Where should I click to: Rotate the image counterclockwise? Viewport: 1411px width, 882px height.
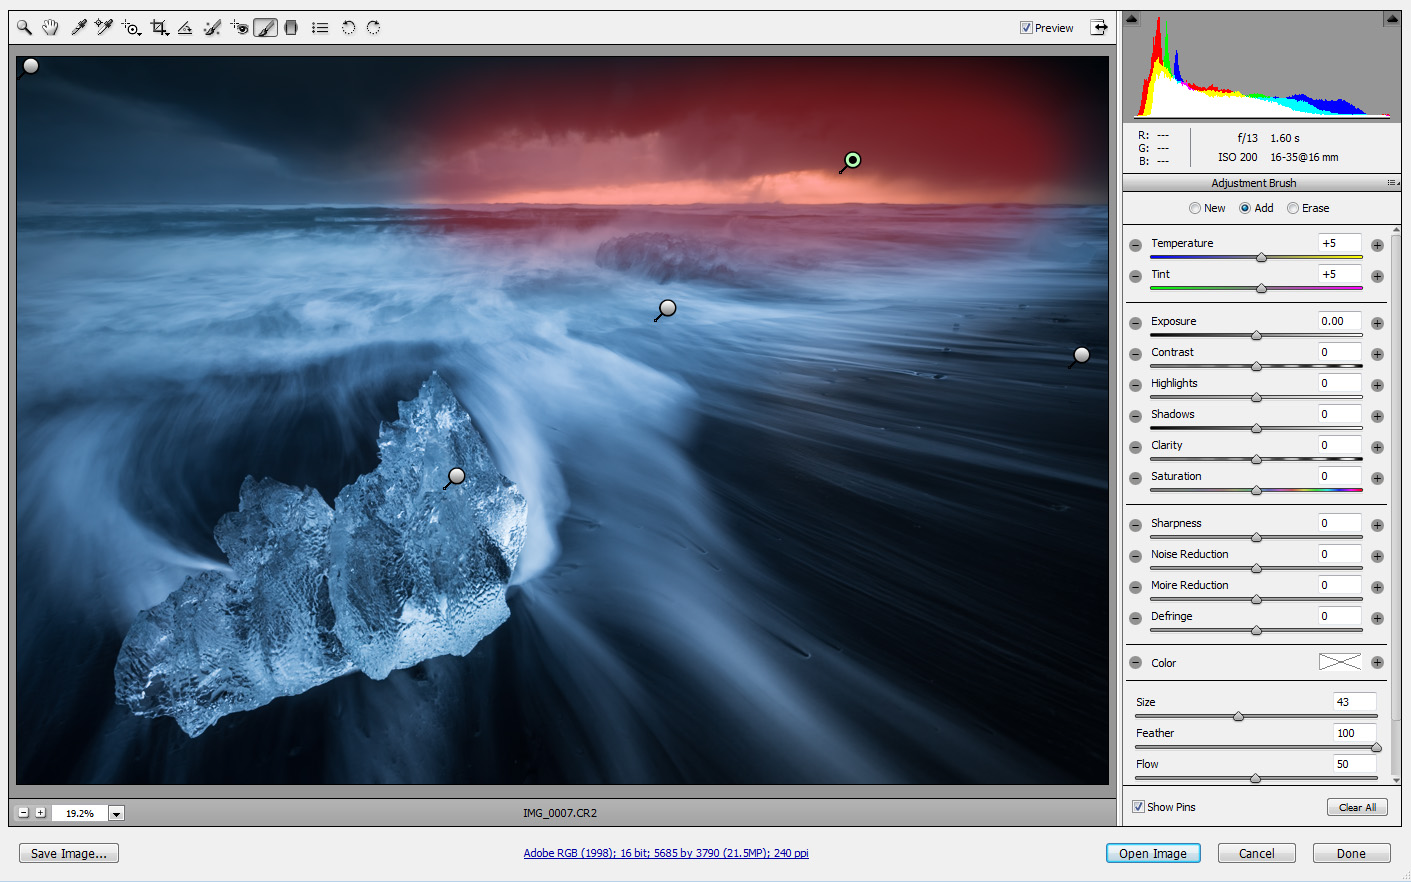(348, 27)
